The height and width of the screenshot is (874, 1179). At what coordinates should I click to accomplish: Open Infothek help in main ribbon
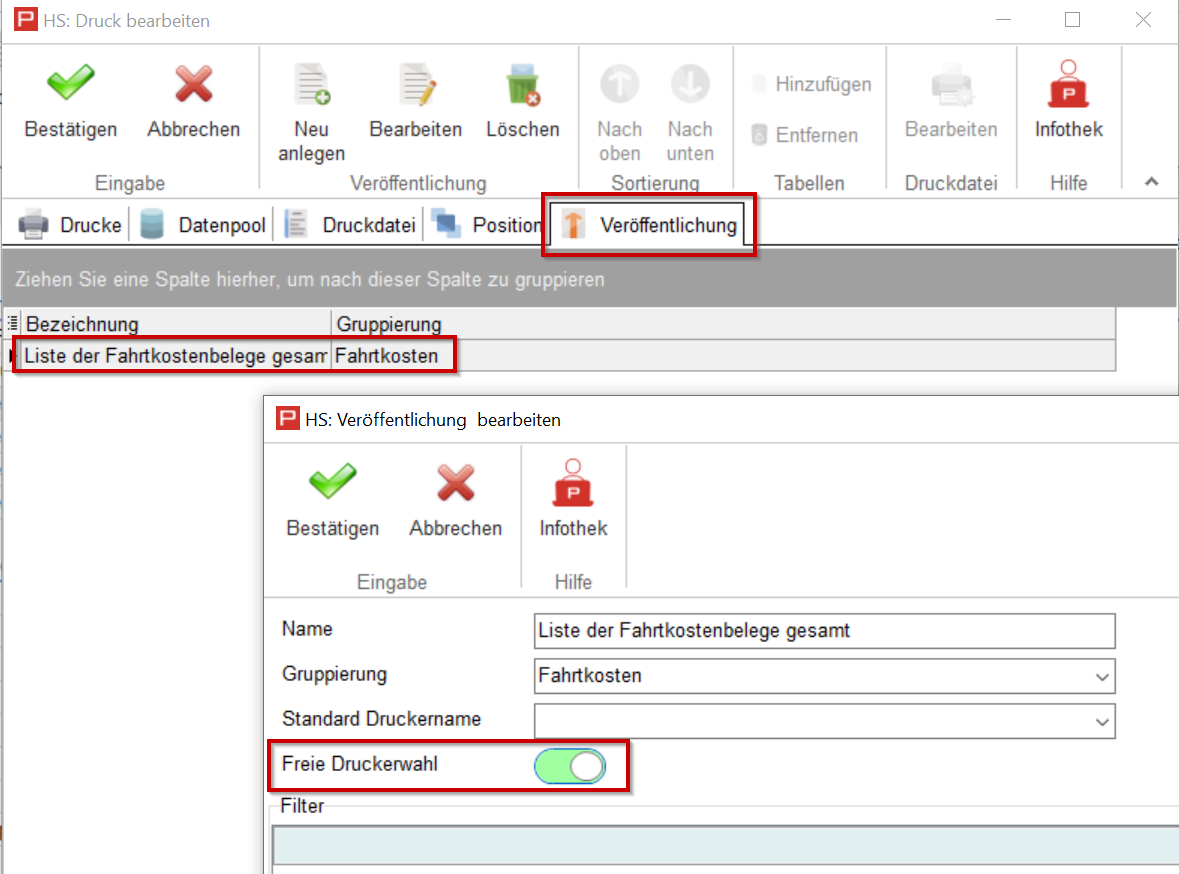[1068, 86]
